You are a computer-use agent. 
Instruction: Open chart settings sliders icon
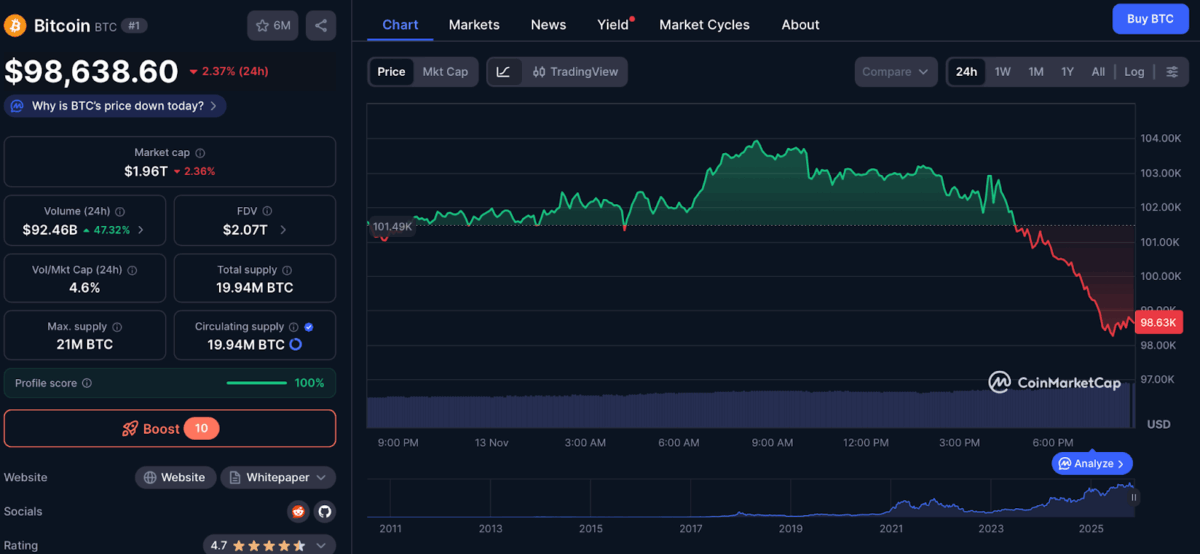click(1172, 72)
